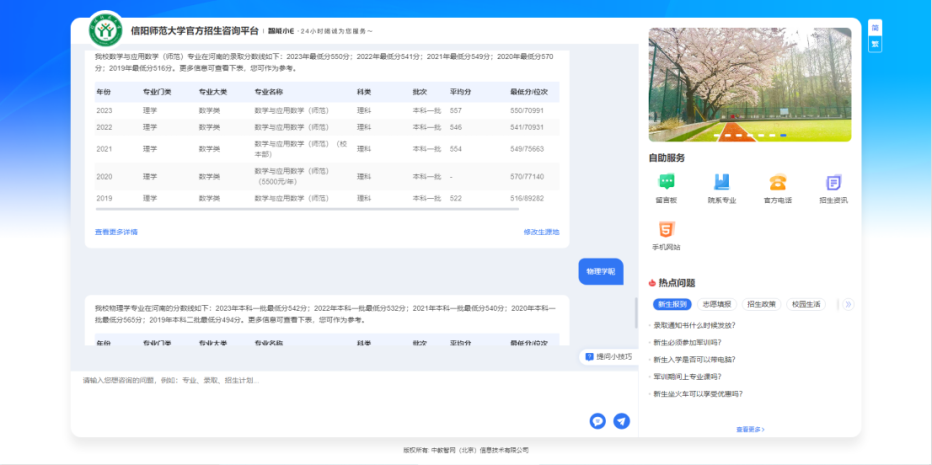Viewport: 932px width, 465px height.
Task: Open the question 新生必须参加军训吗?
Action: (688, 343)
